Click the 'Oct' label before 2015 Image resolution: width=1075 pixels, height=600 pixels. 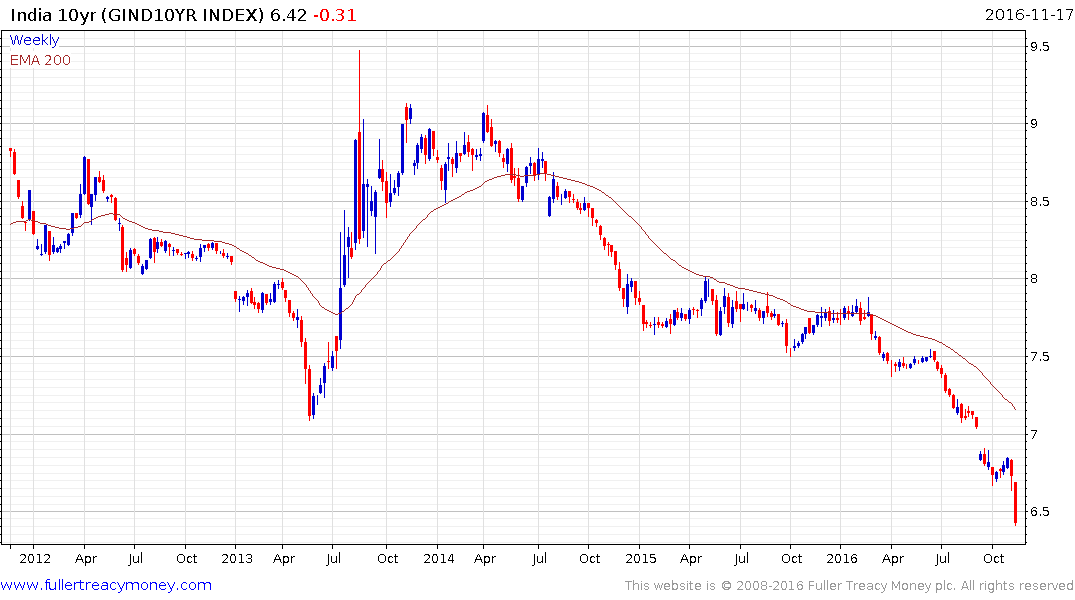[590, 558]
